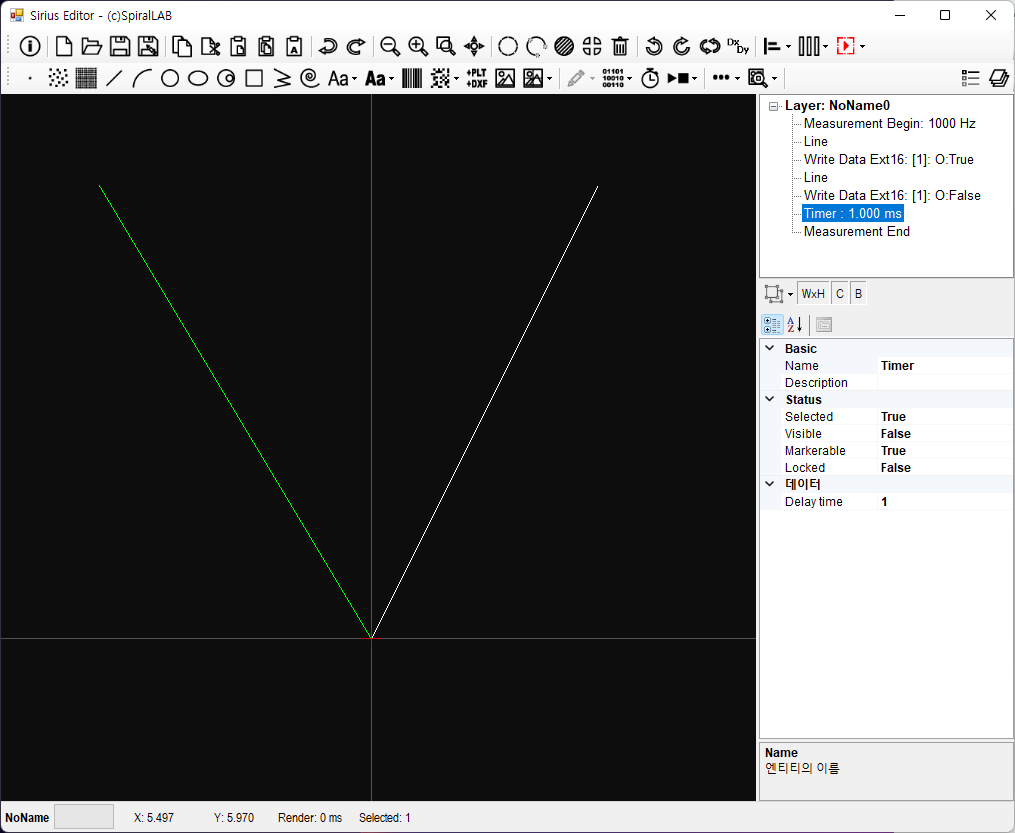The width and height of the screenshot is (1015, 833).
Task: Click the WxH size button
Action: 813,294
